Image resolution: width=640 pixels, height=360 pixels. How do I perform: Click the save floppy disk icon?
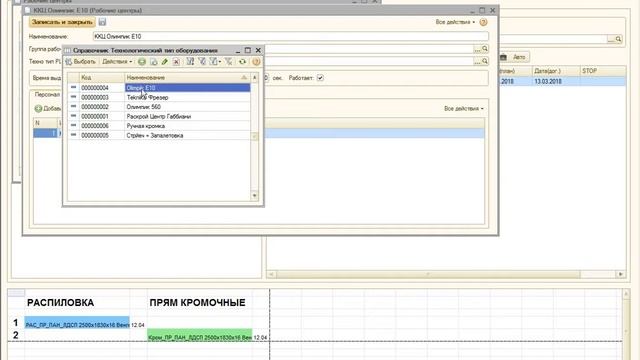[102, 22]
